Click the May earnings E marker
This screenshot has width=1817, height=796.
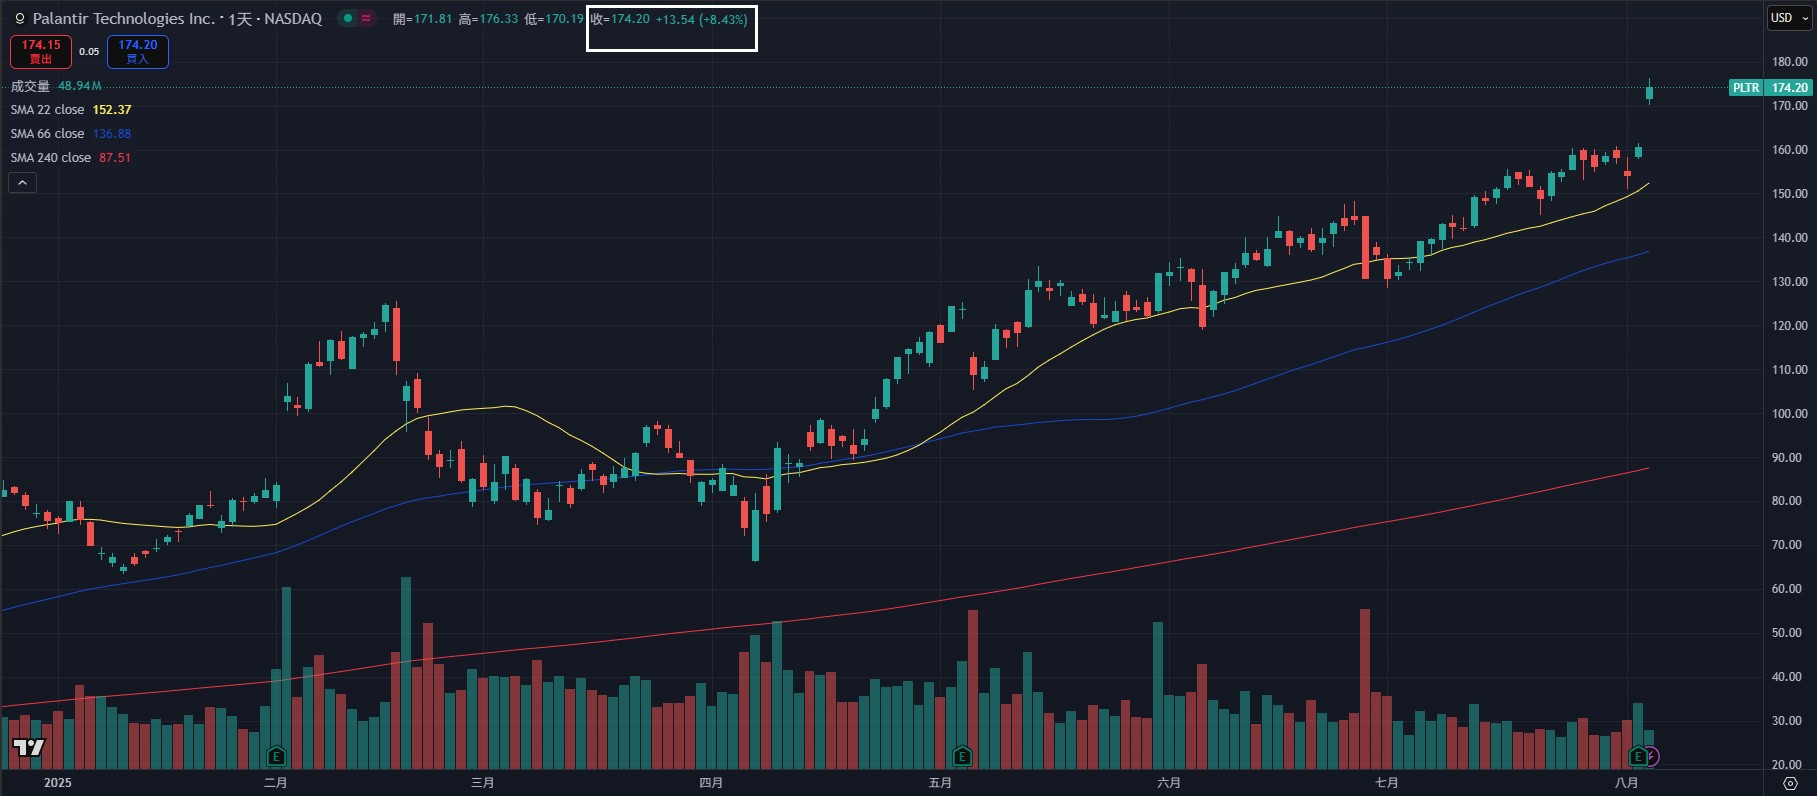962,756
